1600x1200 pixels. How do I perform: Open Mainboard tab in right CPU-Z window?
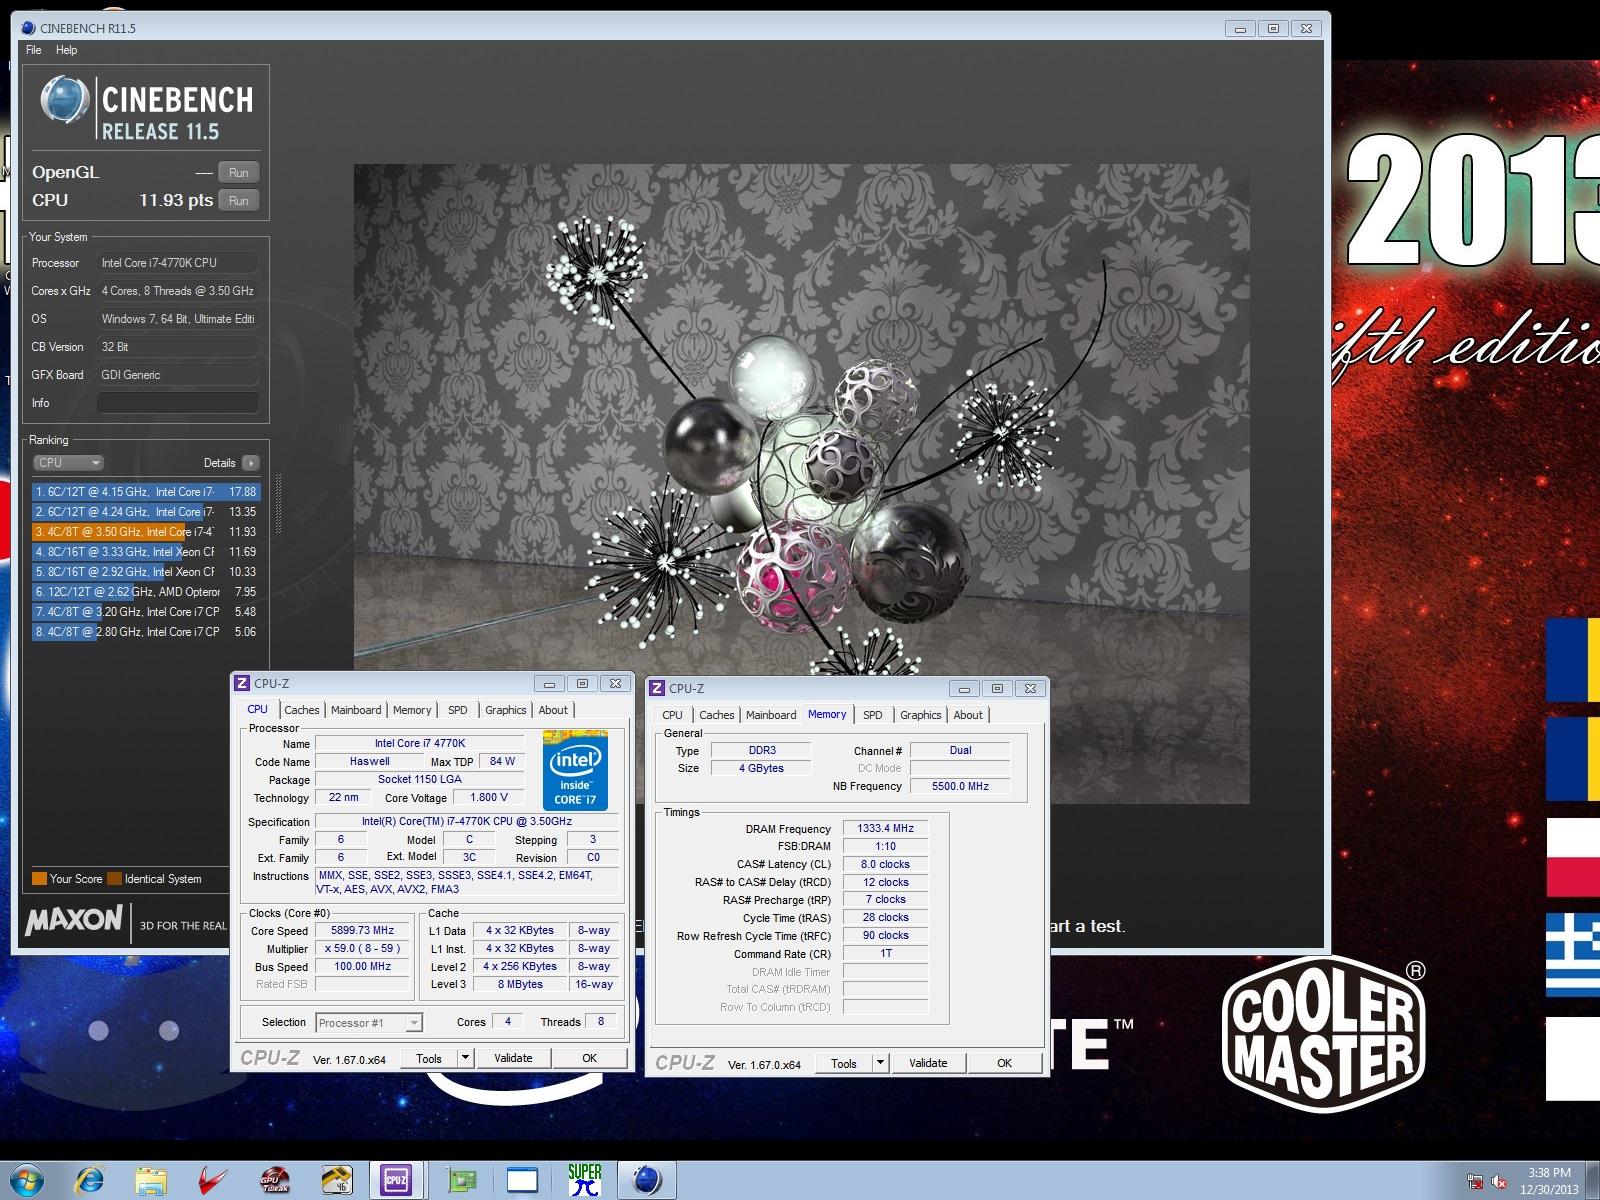click(771, 715)
